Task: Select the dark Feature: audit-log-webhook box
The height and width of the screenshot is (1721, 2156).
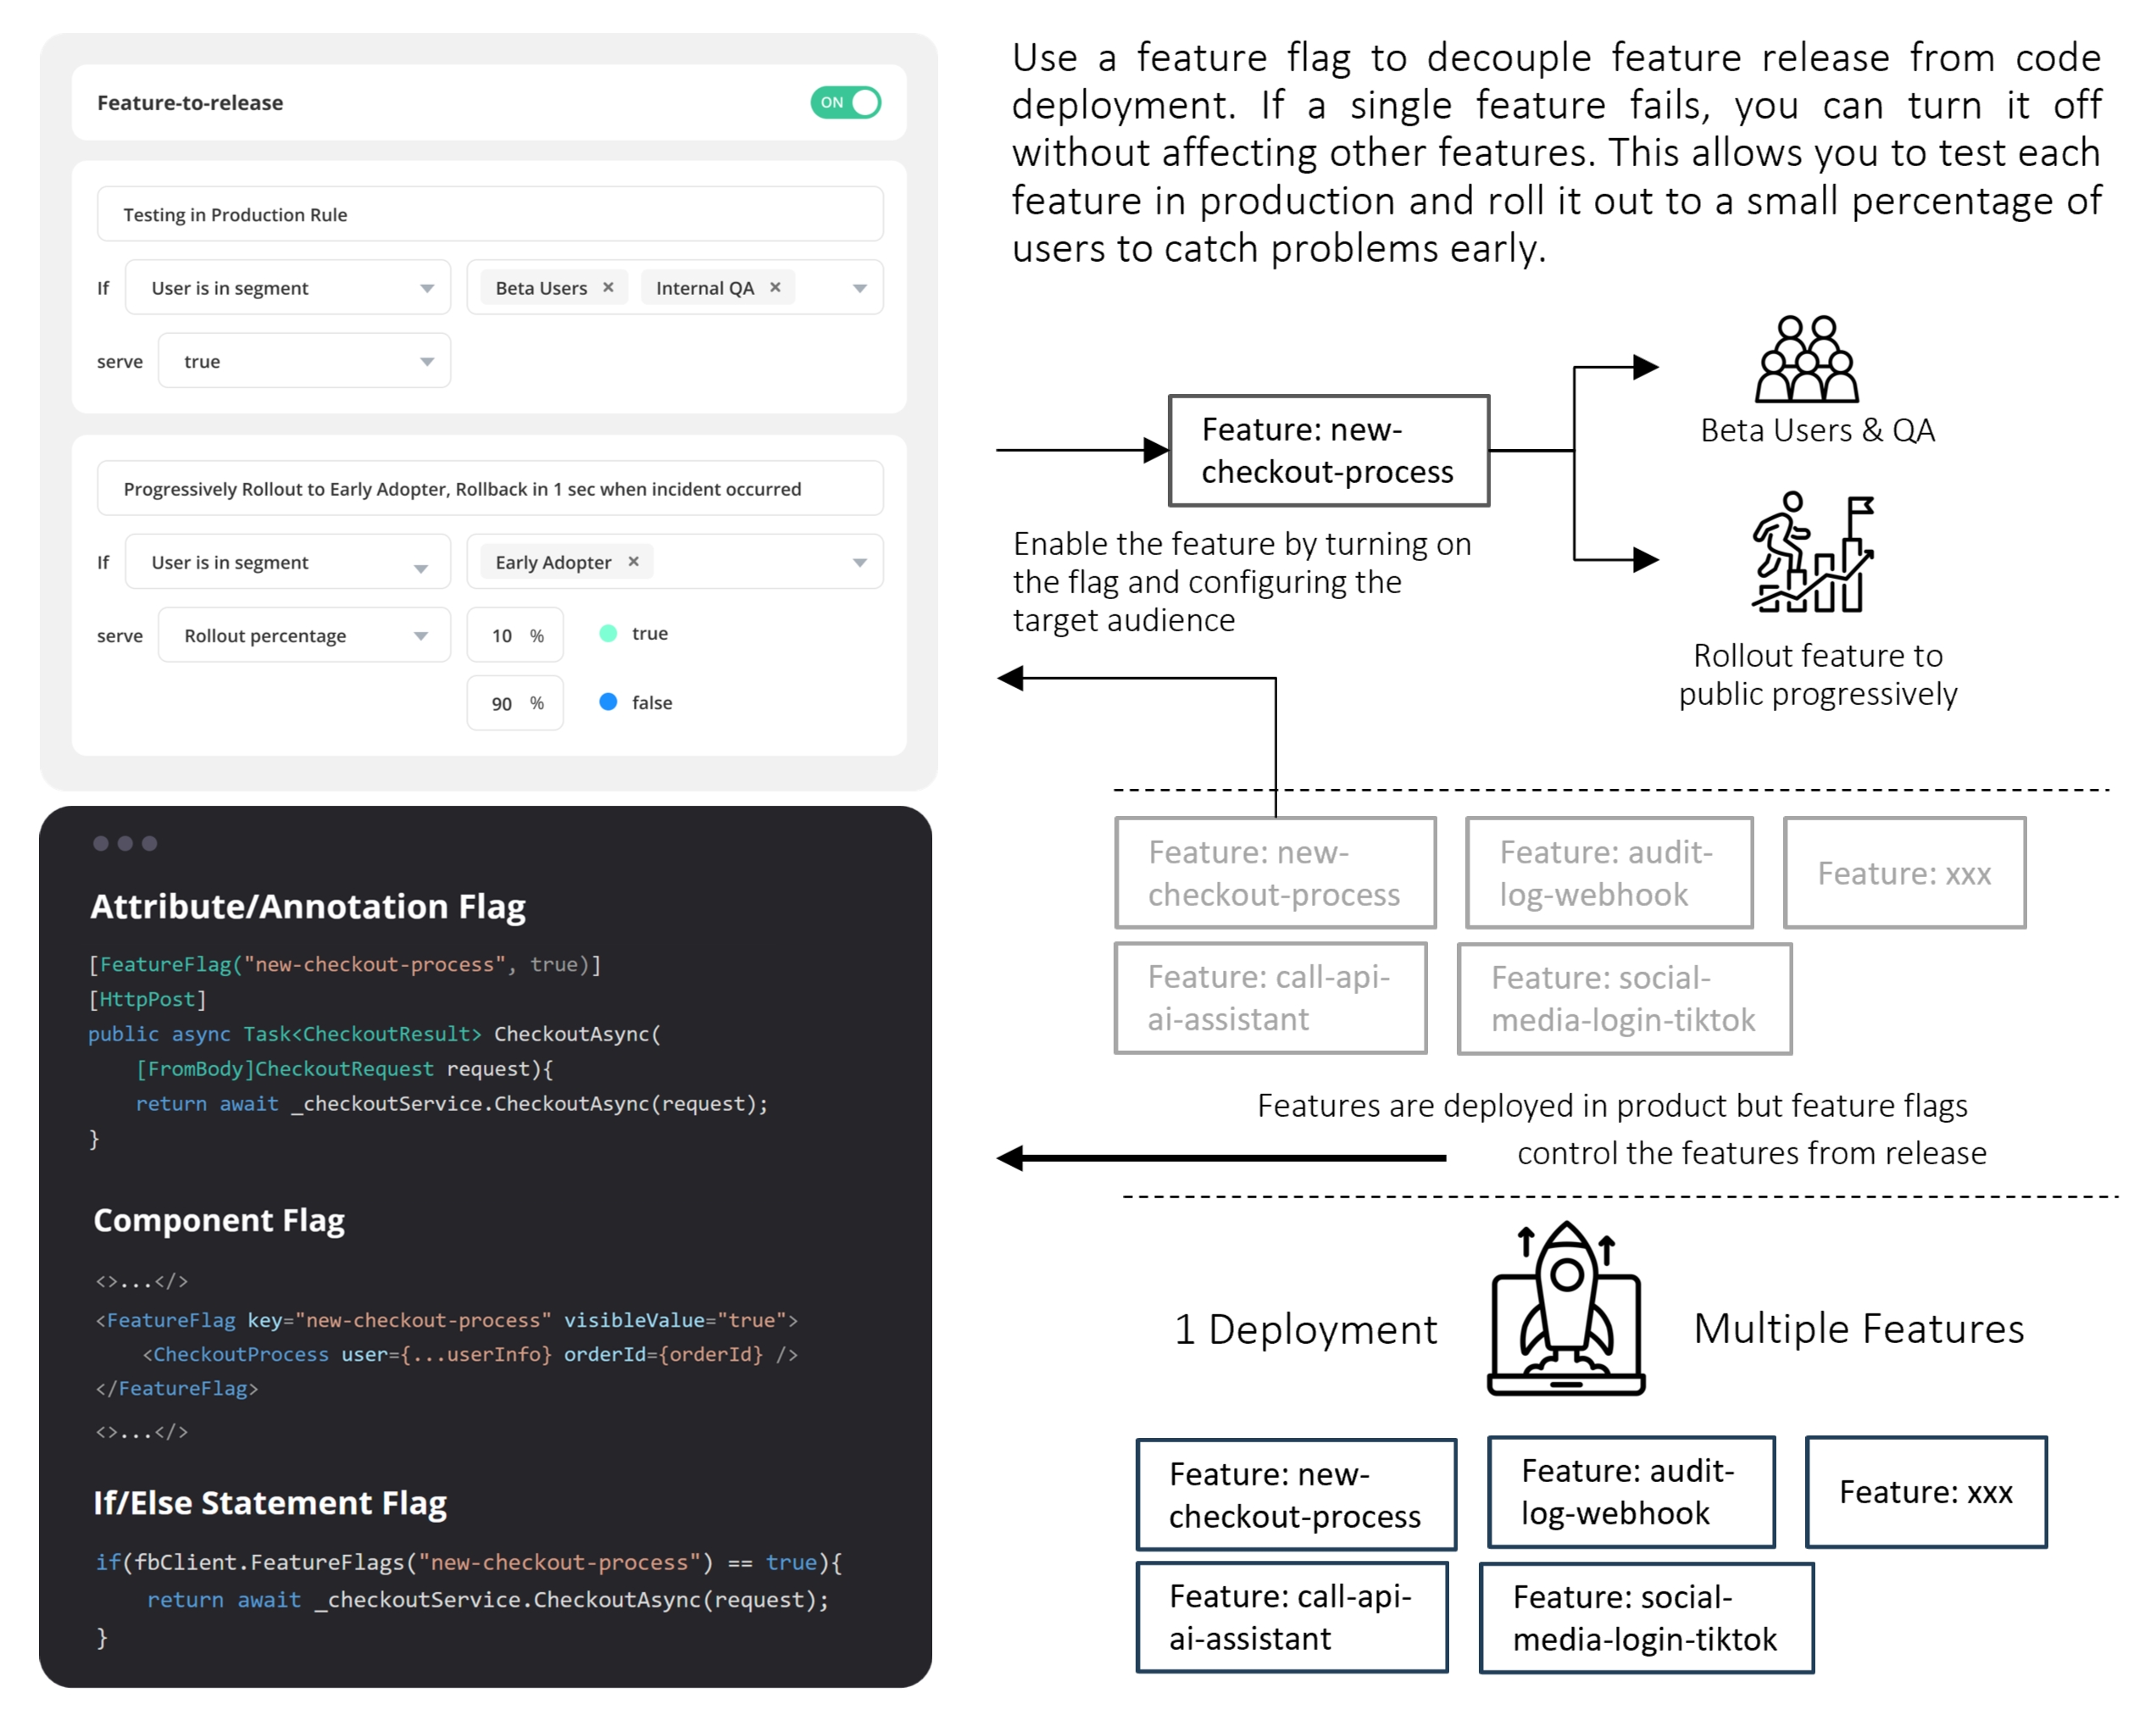Action: tap(1631, 1492)
